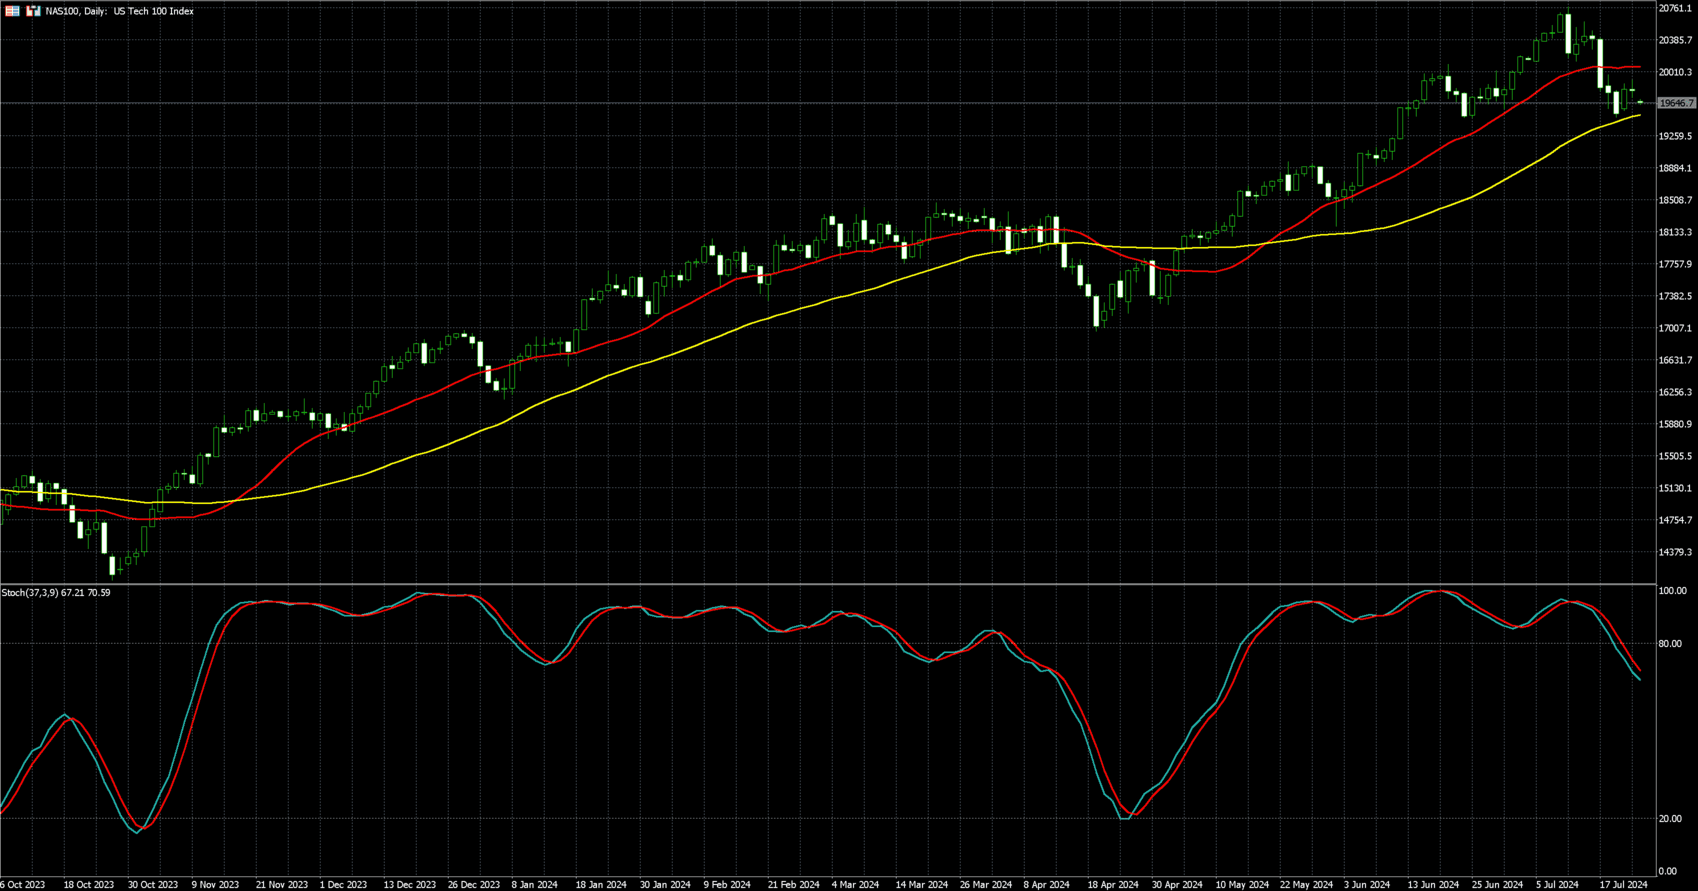Click the 80.00 stochastic level label
Image resolution: width=1698 pixels, height=891 pixels.
[1670, 644]
